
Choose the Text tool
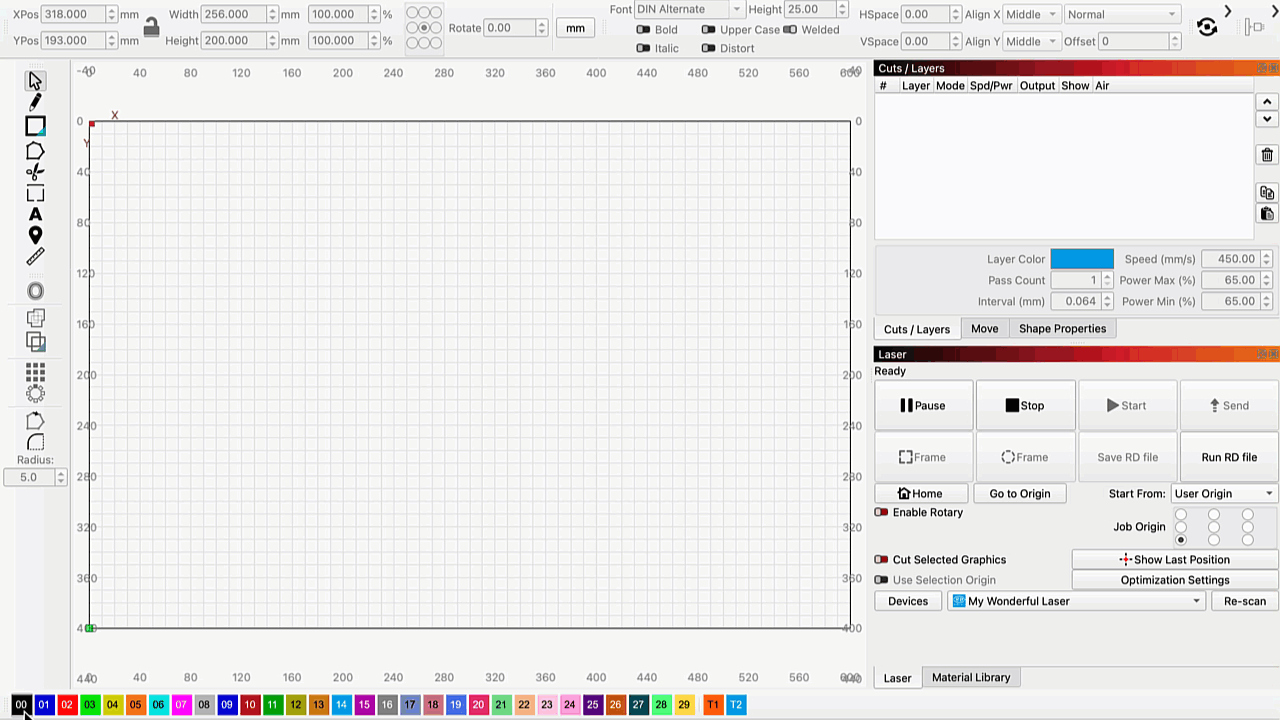pyautogui.click(x=35, y=214)
